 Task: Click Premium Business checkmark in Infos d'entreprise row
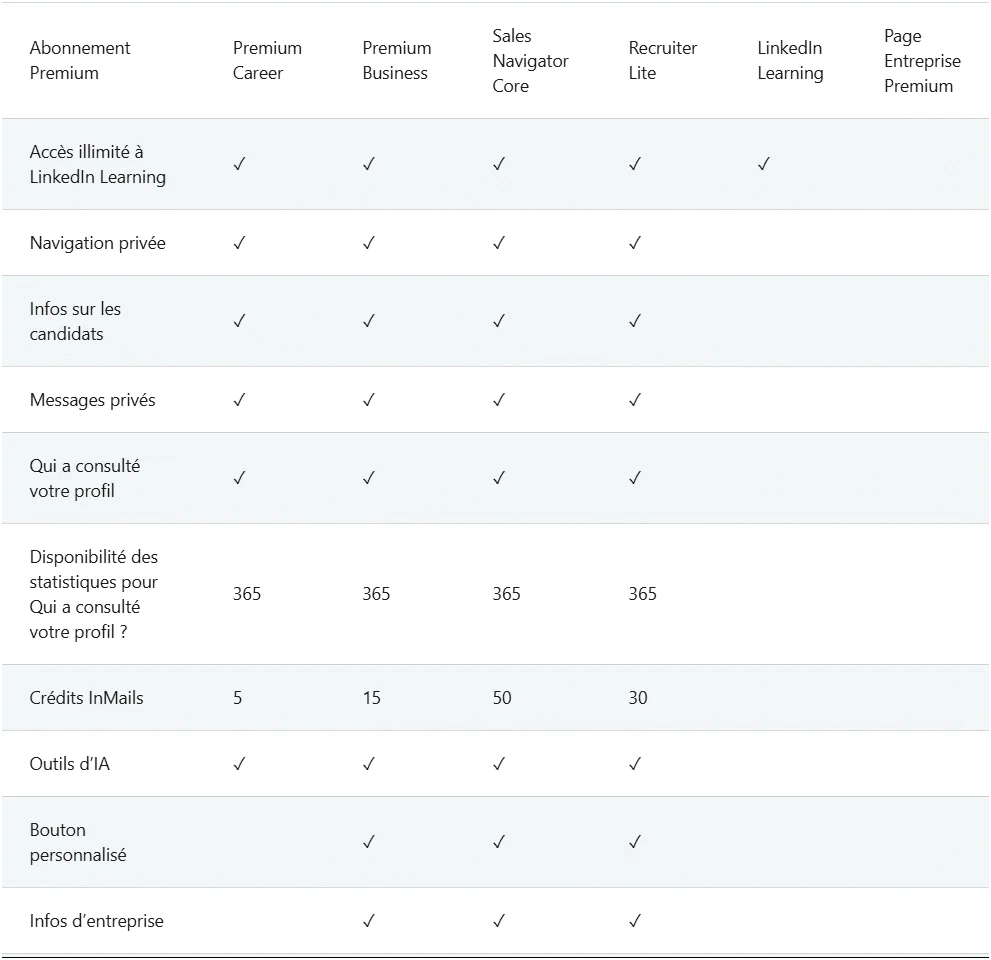pyautogui.click(x=368, y=921)
